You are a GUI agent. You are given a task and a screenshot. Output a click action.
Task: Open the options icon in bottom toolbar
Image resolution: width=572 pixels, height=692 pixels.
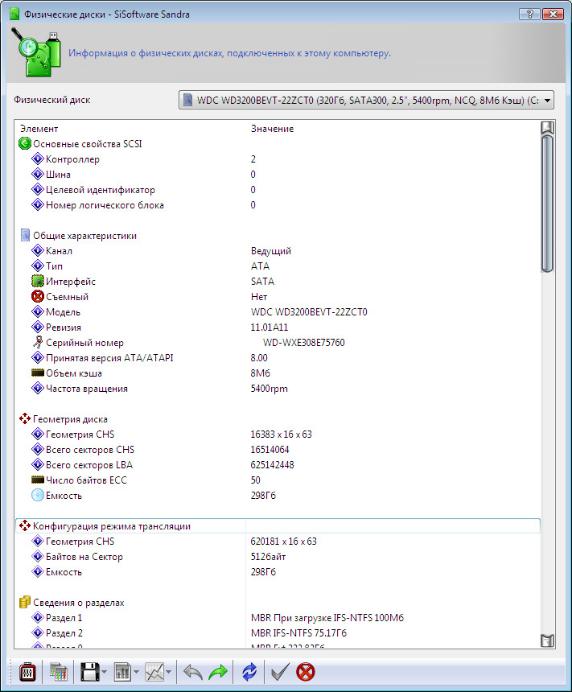pyautogui.click(x=28, y=672)
